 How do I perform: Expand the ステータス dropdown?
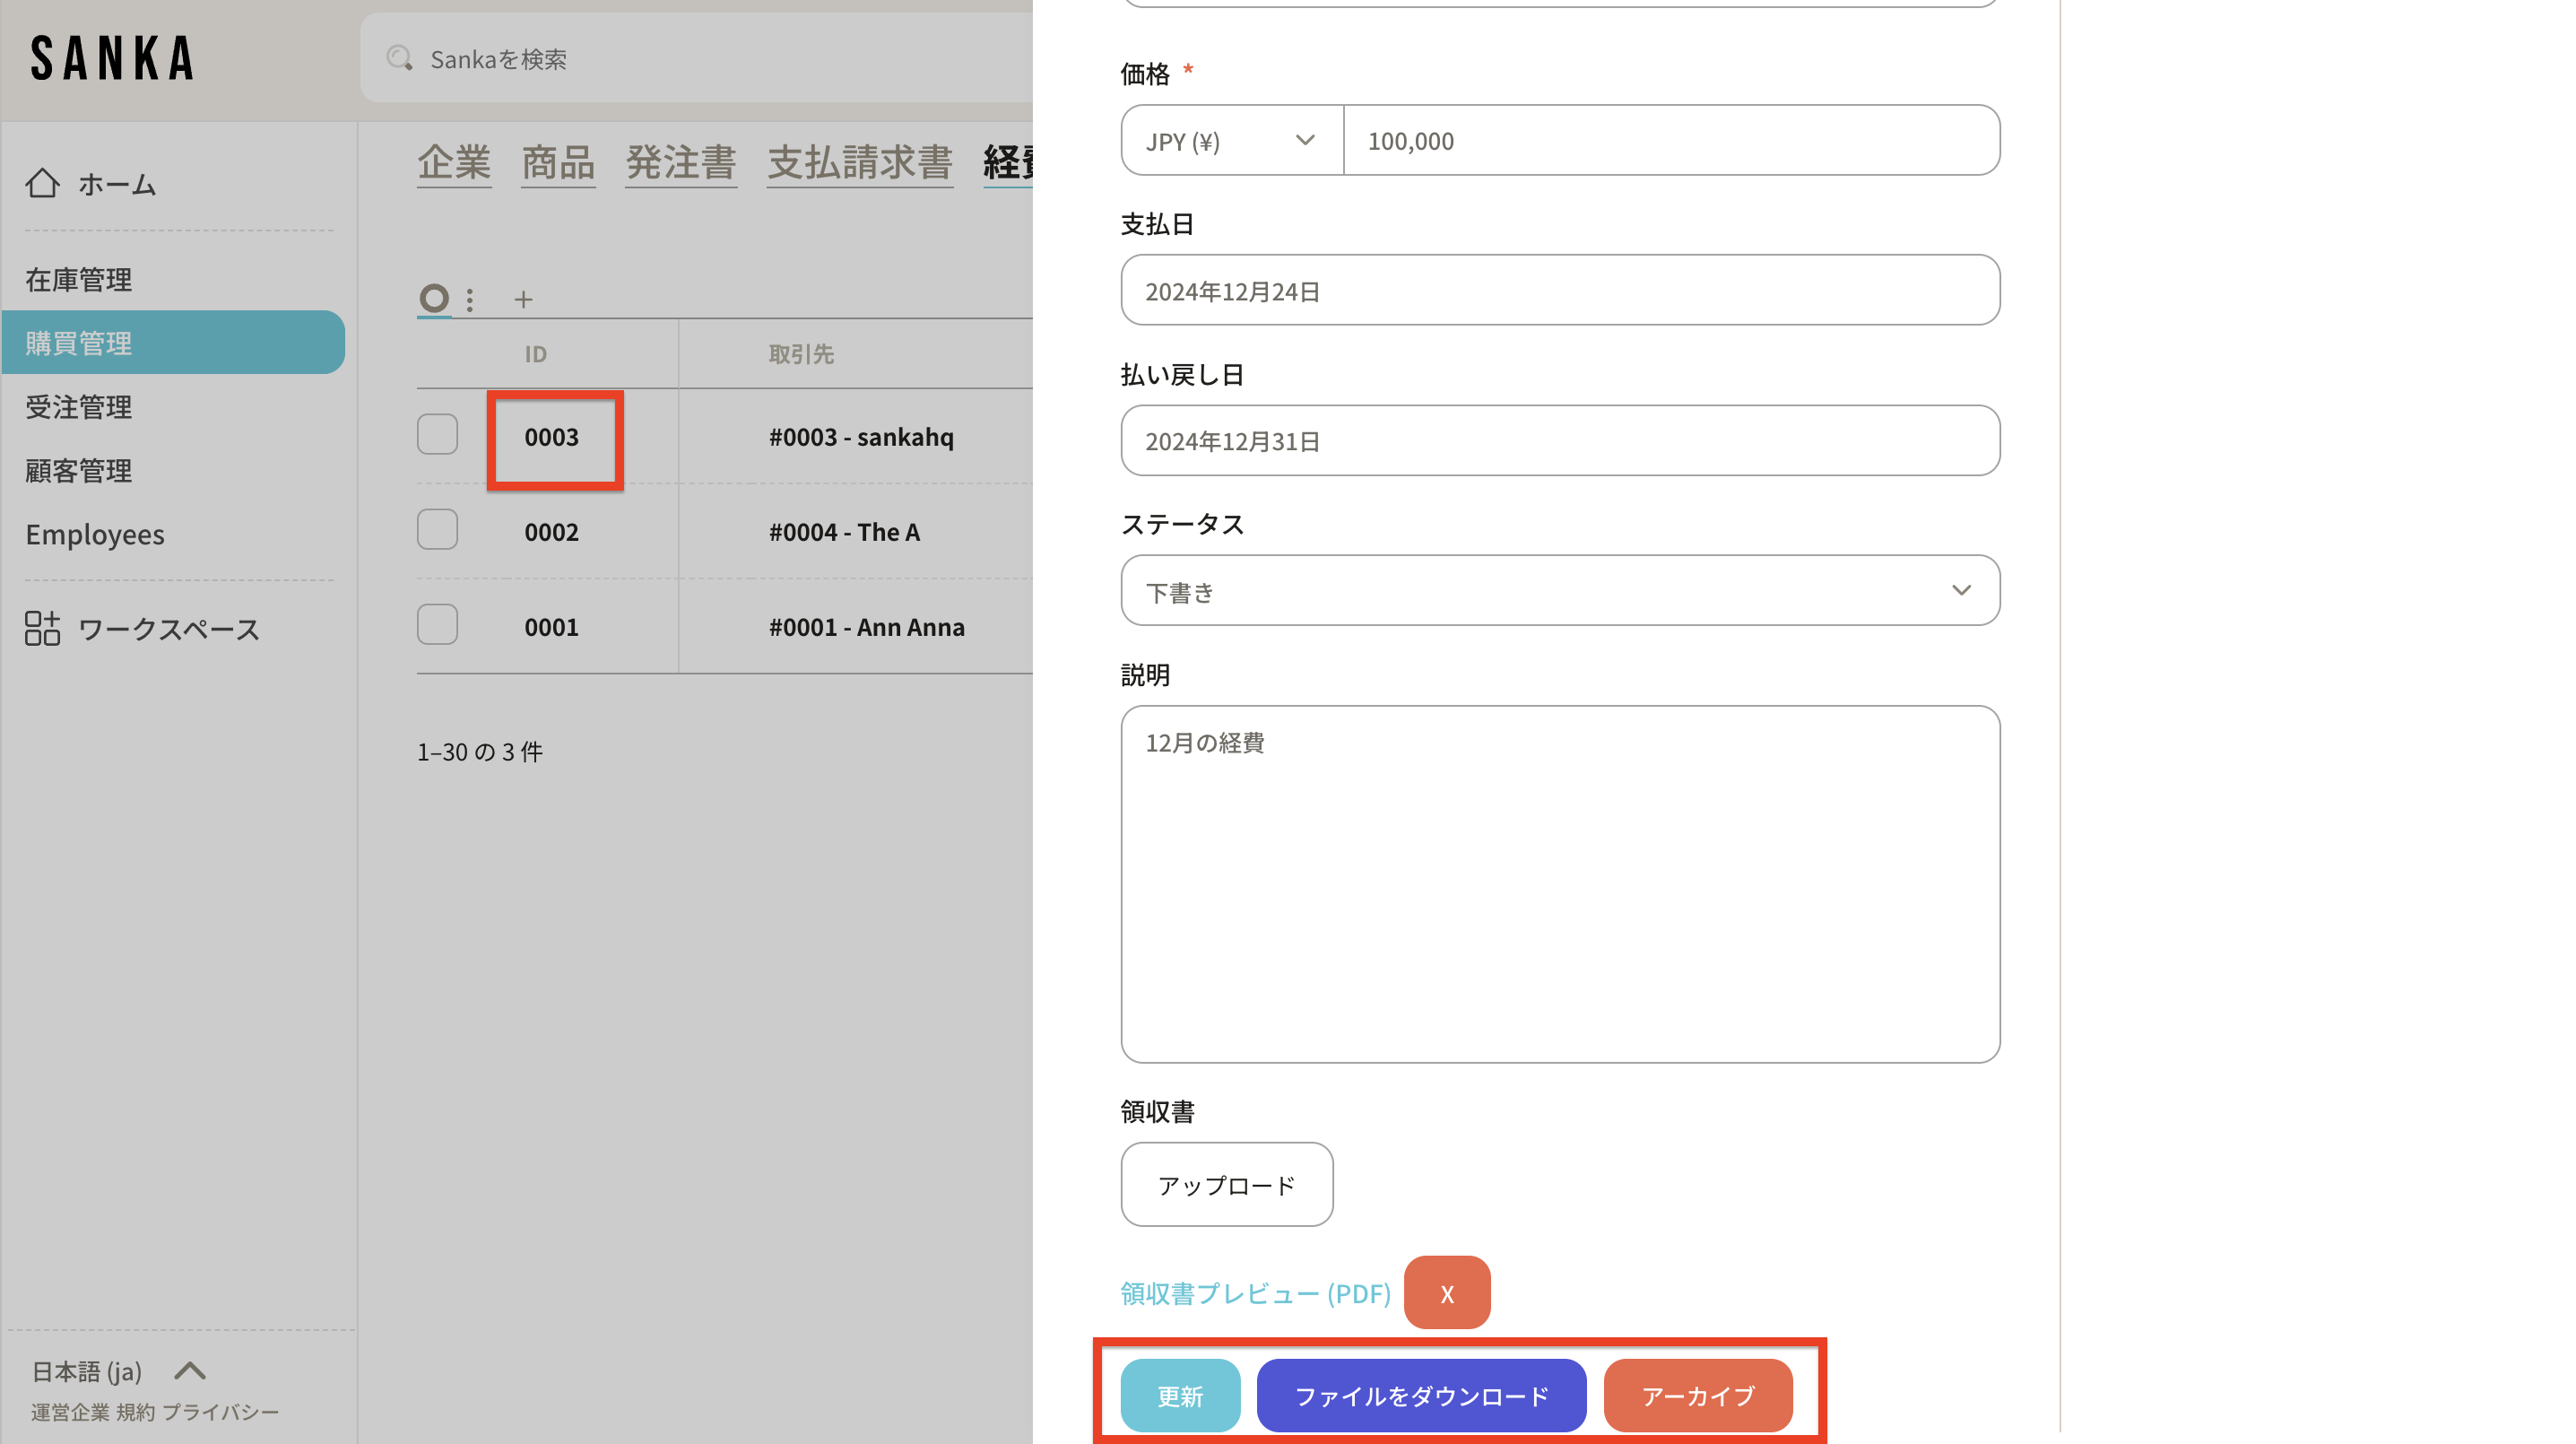[x=1559, y=591]
